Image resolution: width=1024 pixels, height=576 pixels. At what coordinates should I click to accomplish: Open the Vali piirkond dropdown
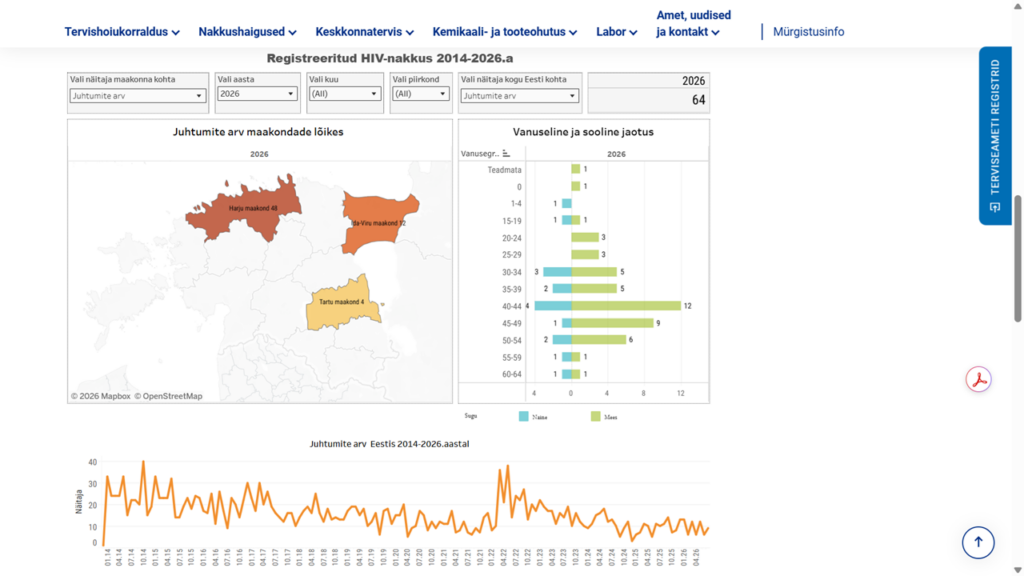[421, 93]
